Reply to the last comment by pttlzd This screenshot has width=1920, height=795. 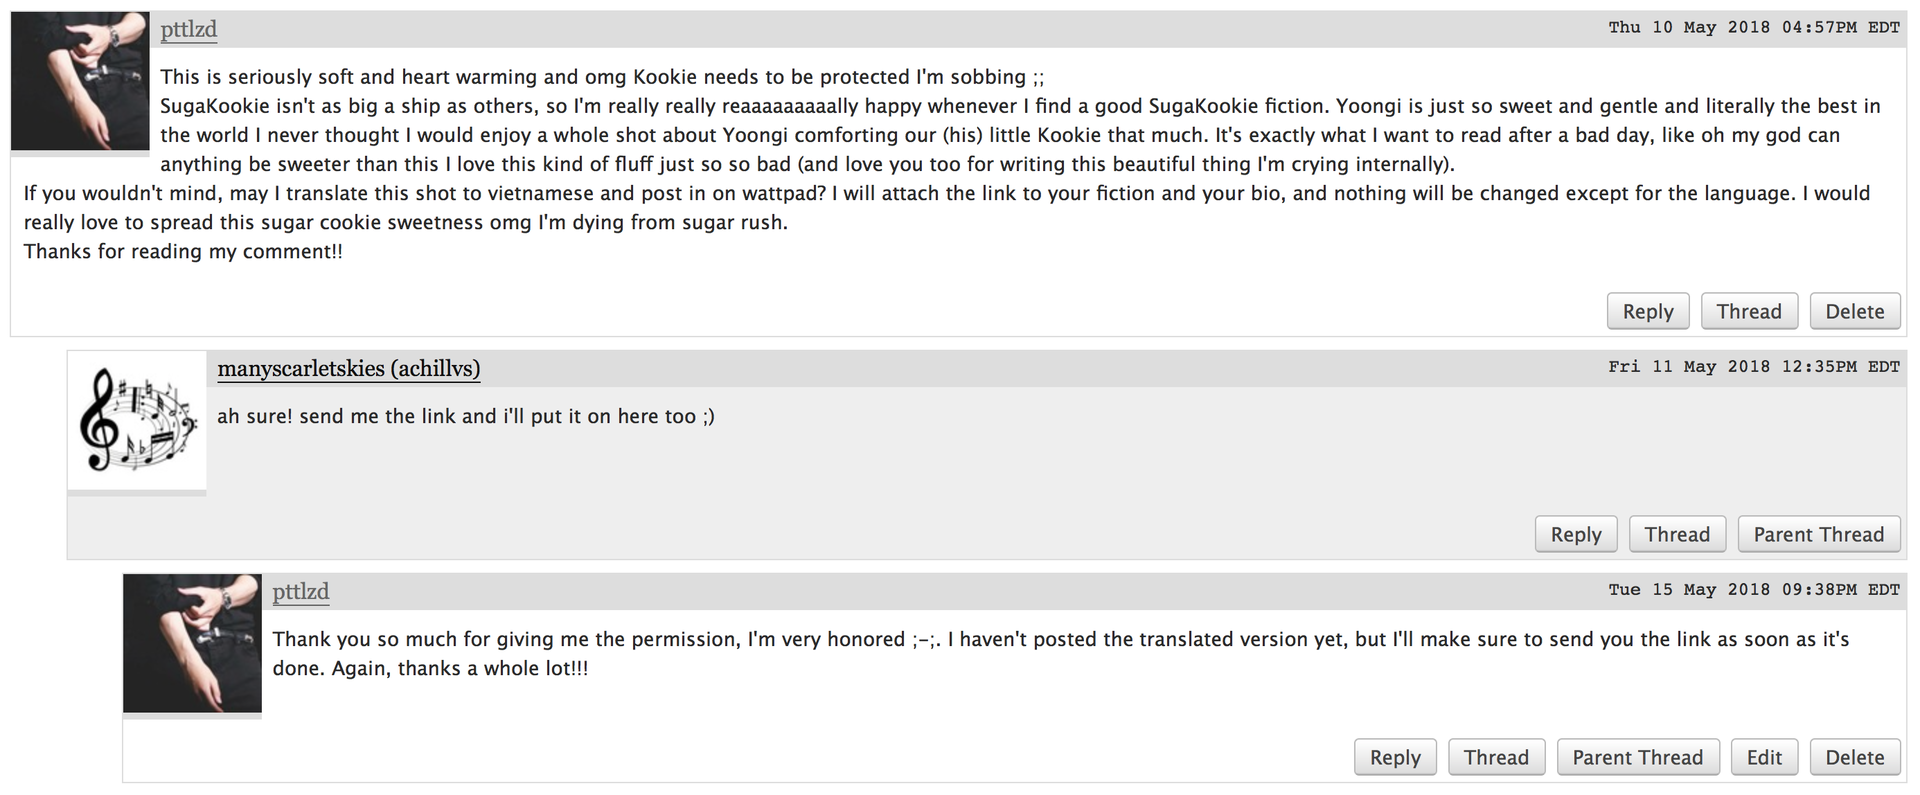pyautogui.click(x=1395, y=758)
